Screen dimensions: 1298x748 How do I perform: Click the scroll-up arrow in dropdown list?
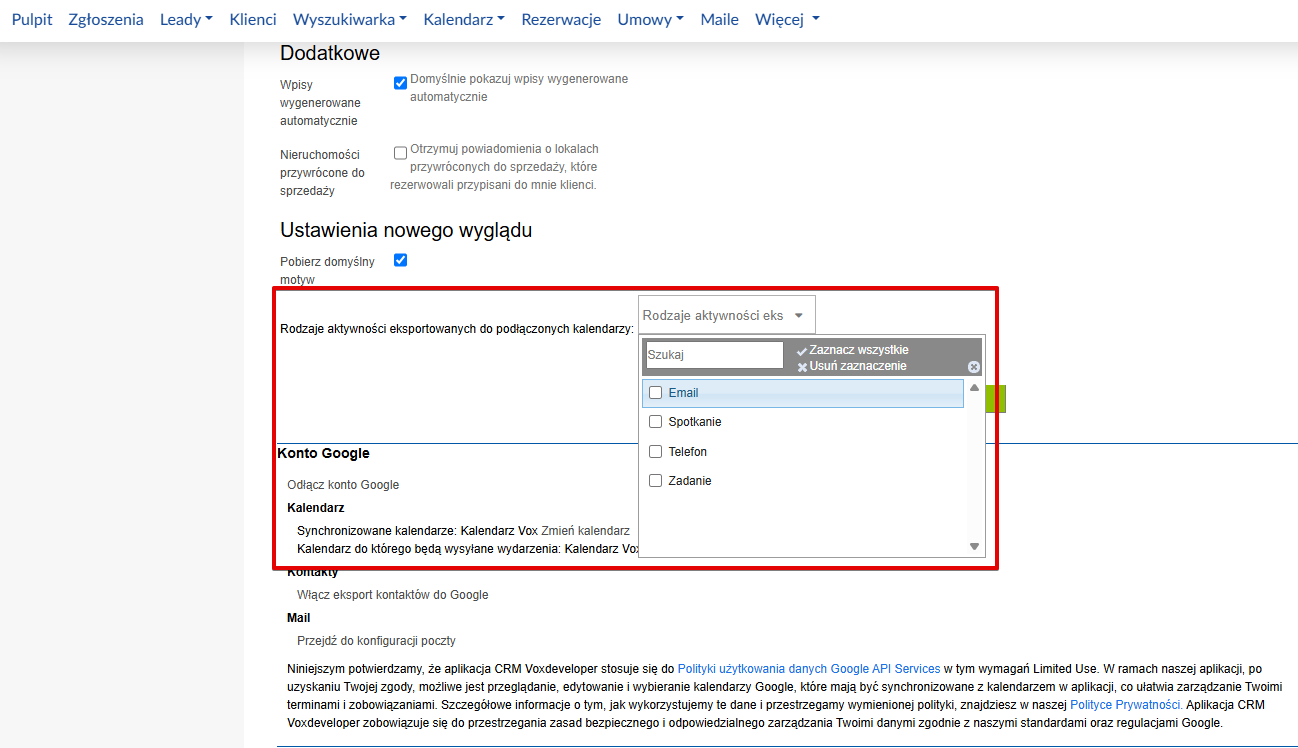click(x=974, y=388)
